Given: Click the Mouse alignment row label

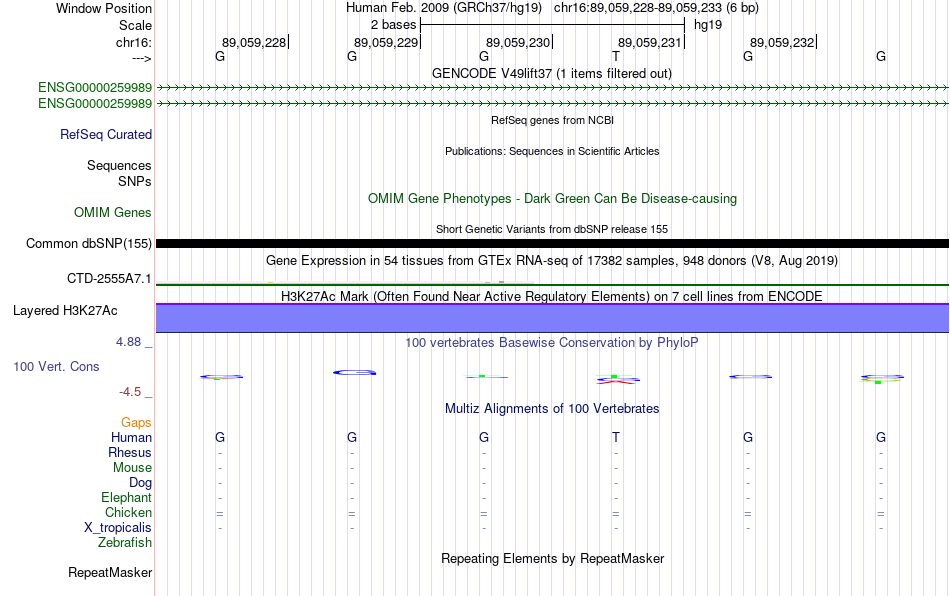Looking at the screenshot, I should click(133, 468).
